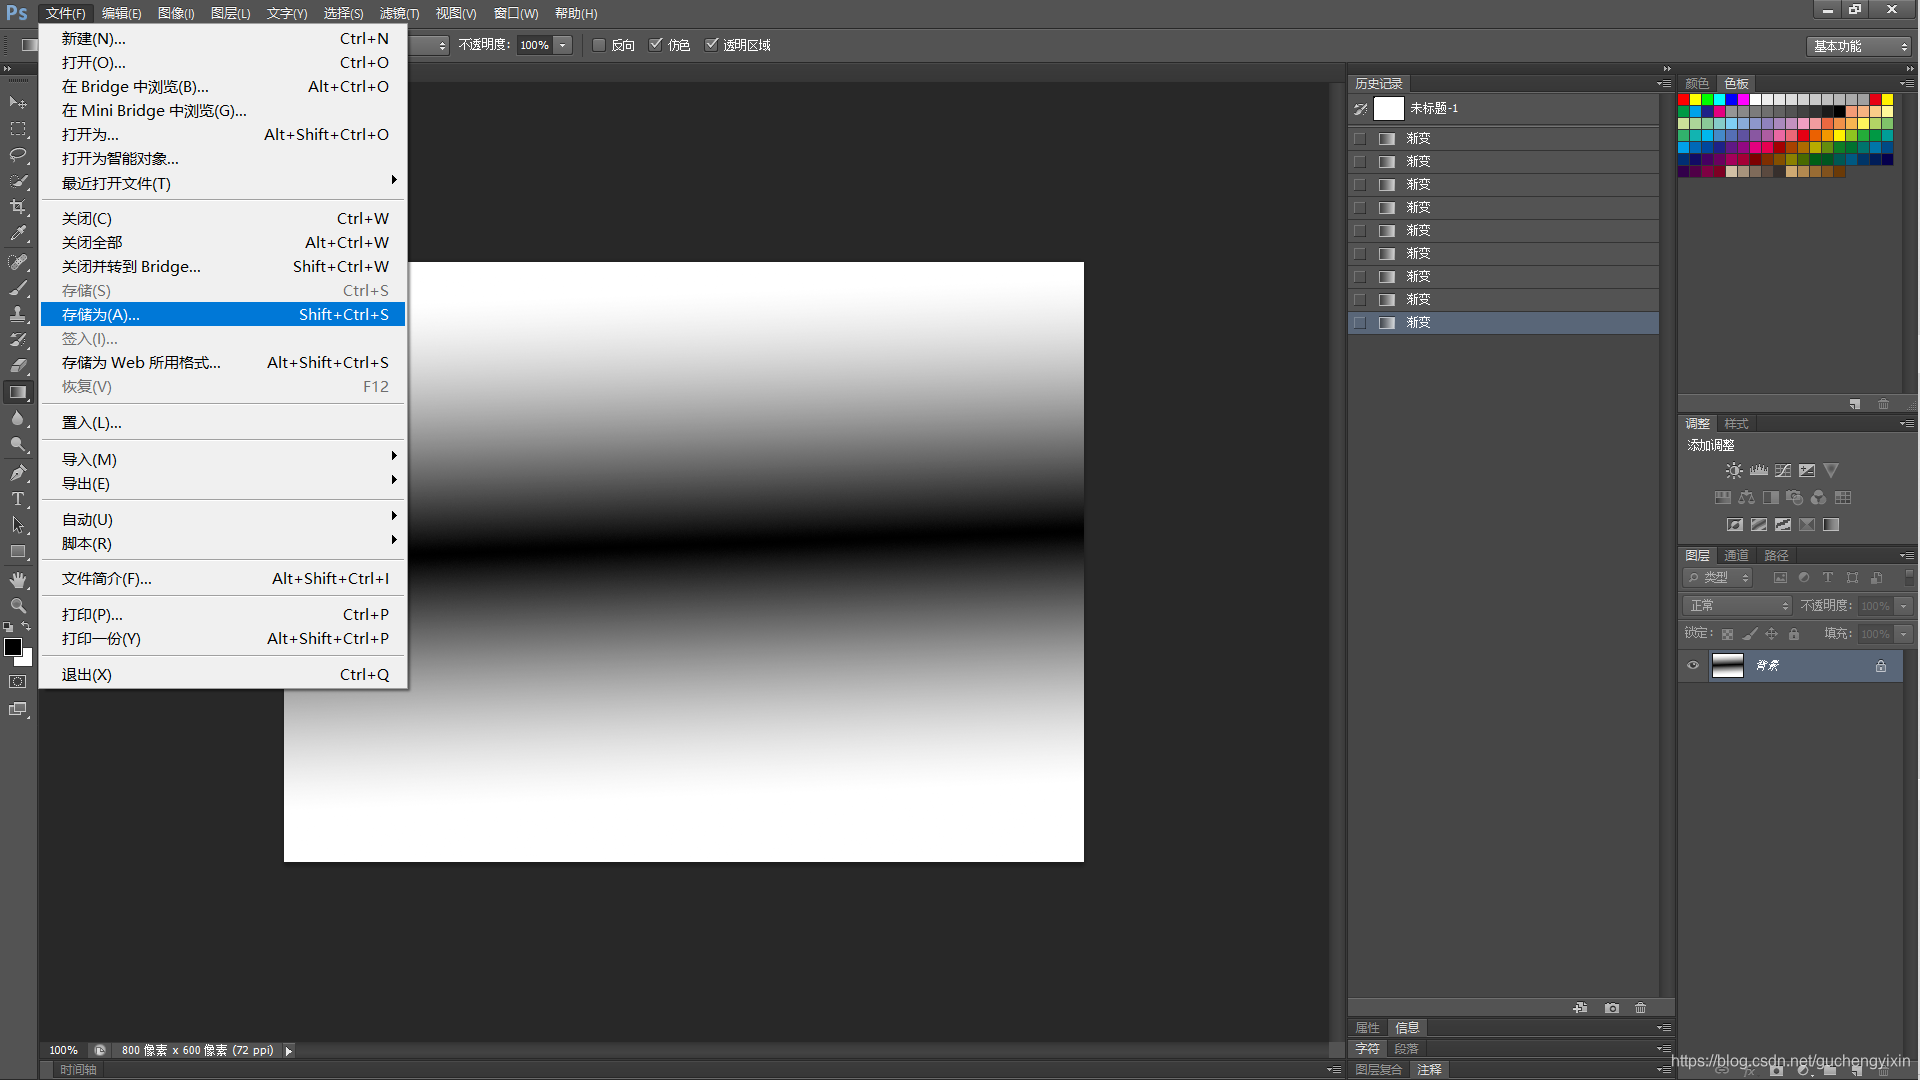Toggle the 反向 (Reverse) checkbox
Image resolution: width=1920 pixels, height=1080 pixels.
point(599,45)
